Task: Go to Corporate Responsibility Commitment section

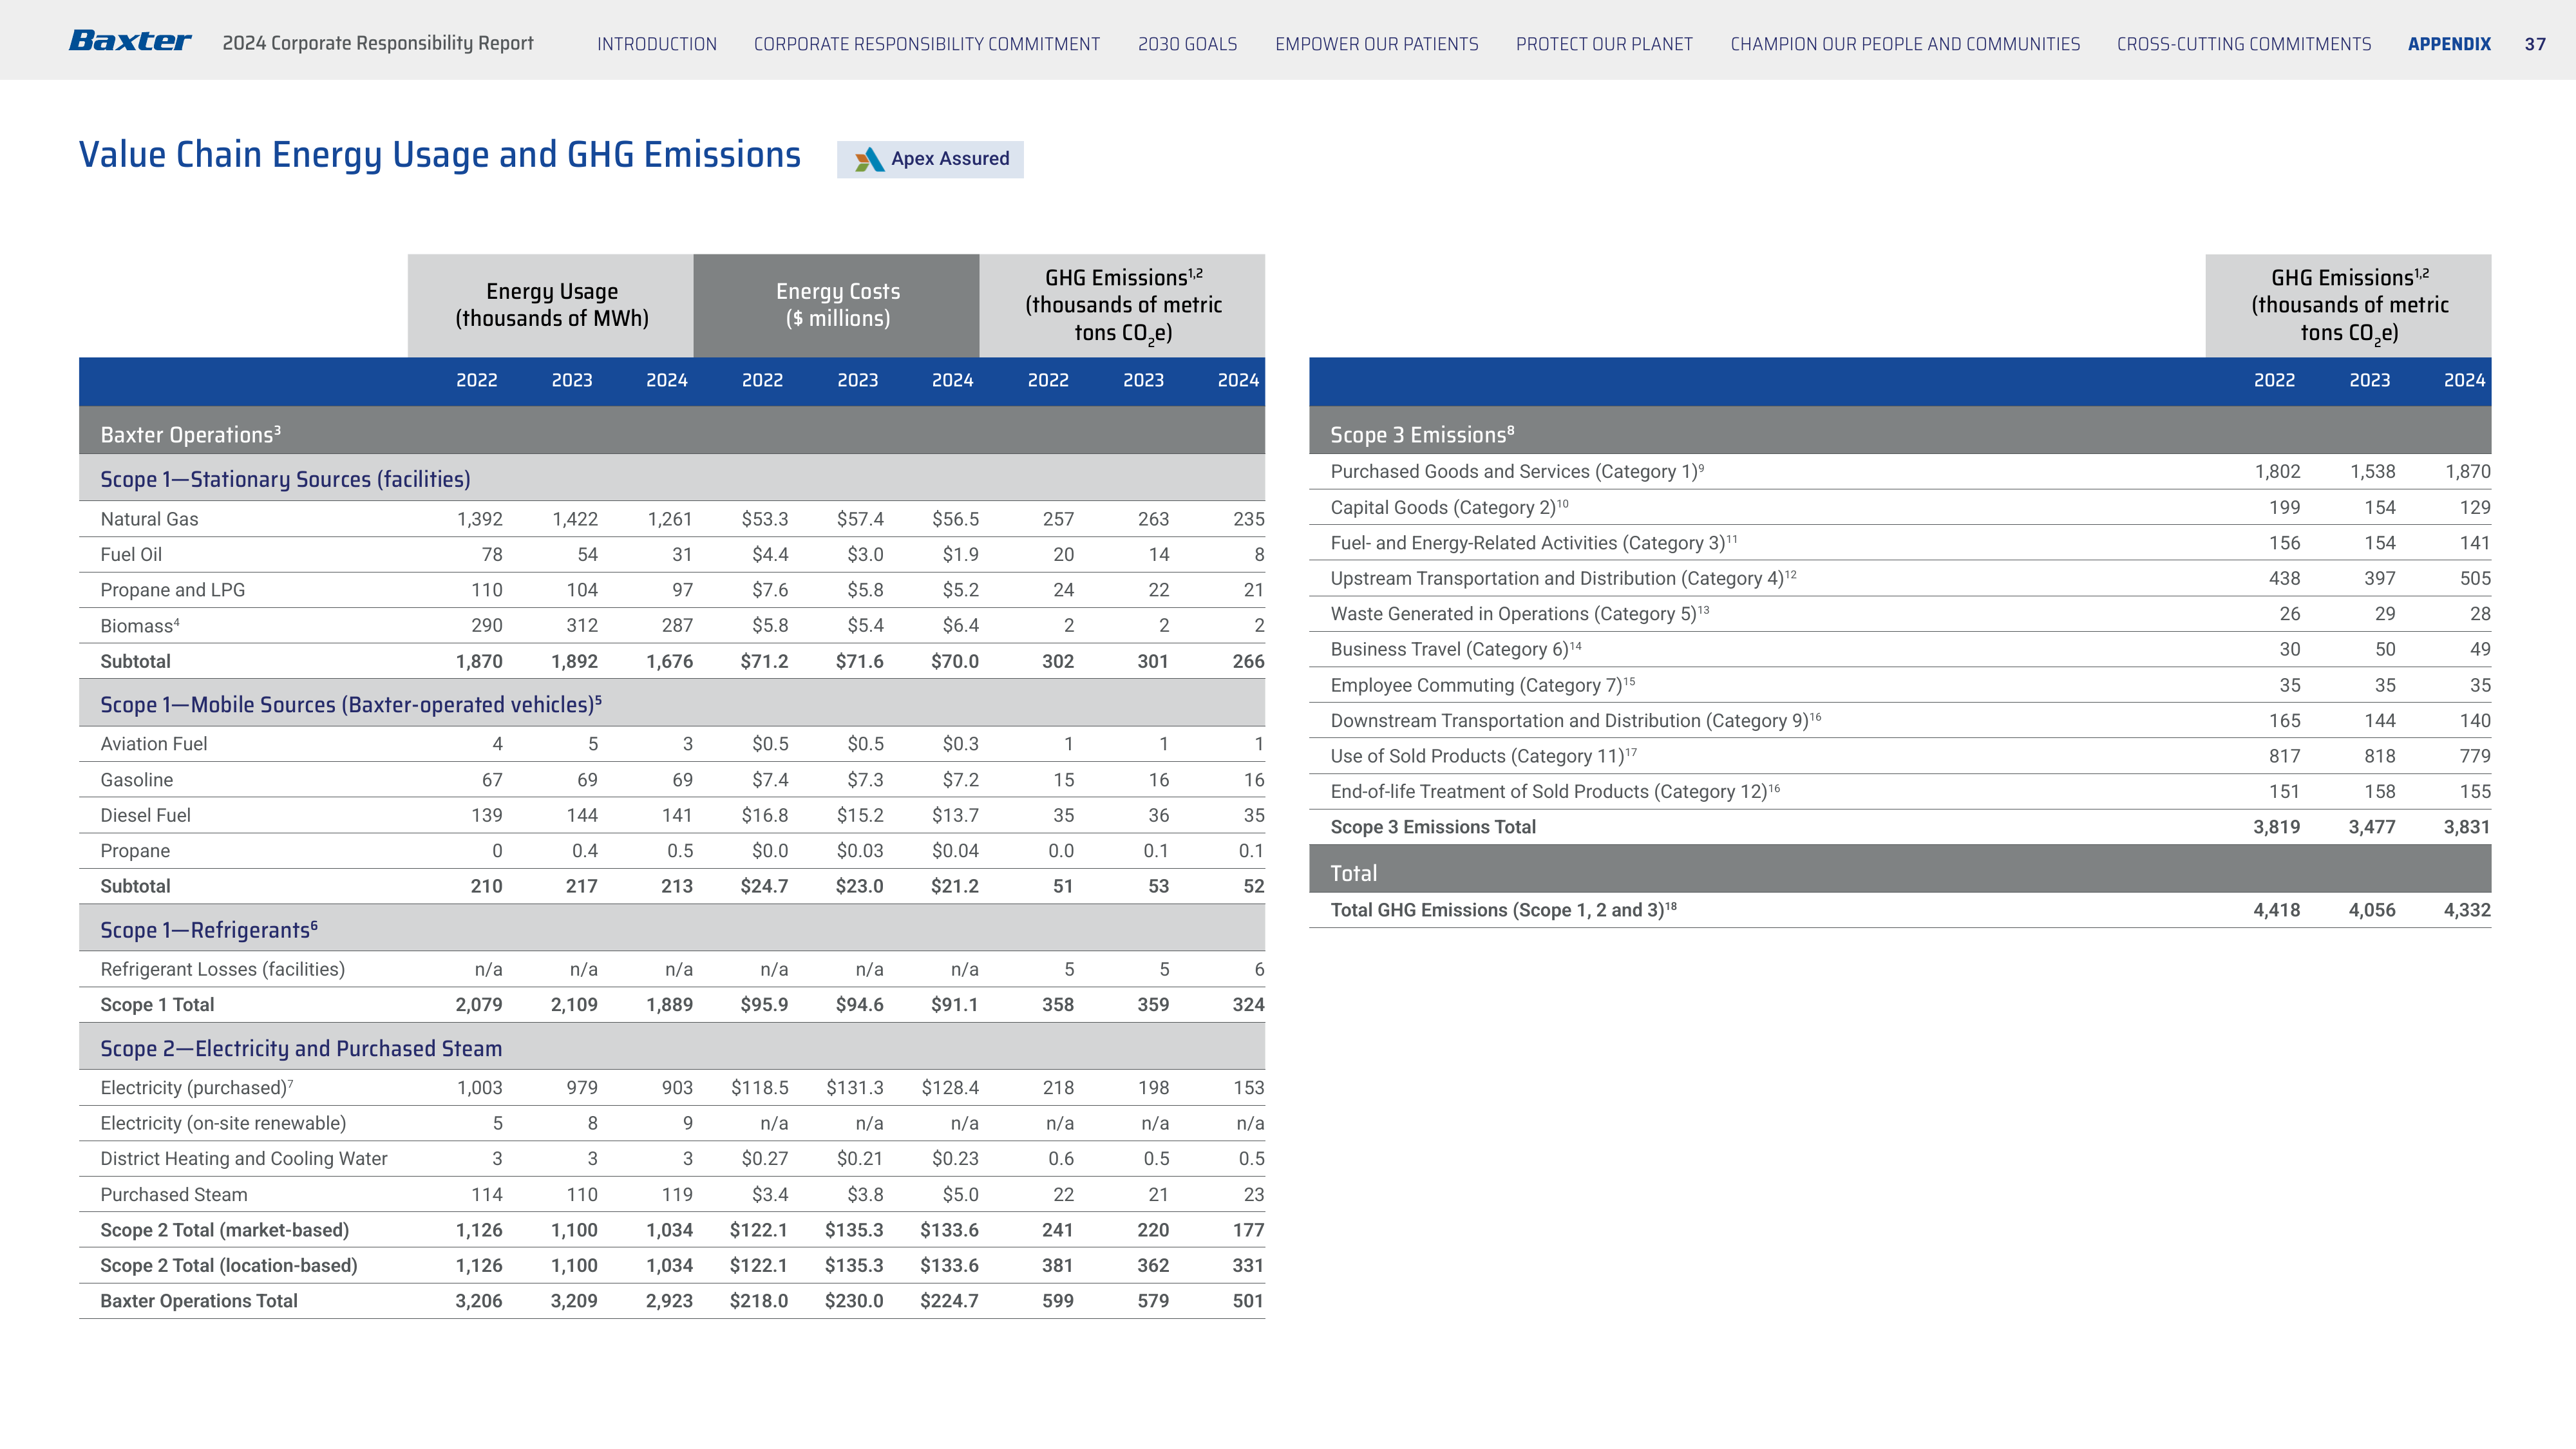Action: click(927, 44)
